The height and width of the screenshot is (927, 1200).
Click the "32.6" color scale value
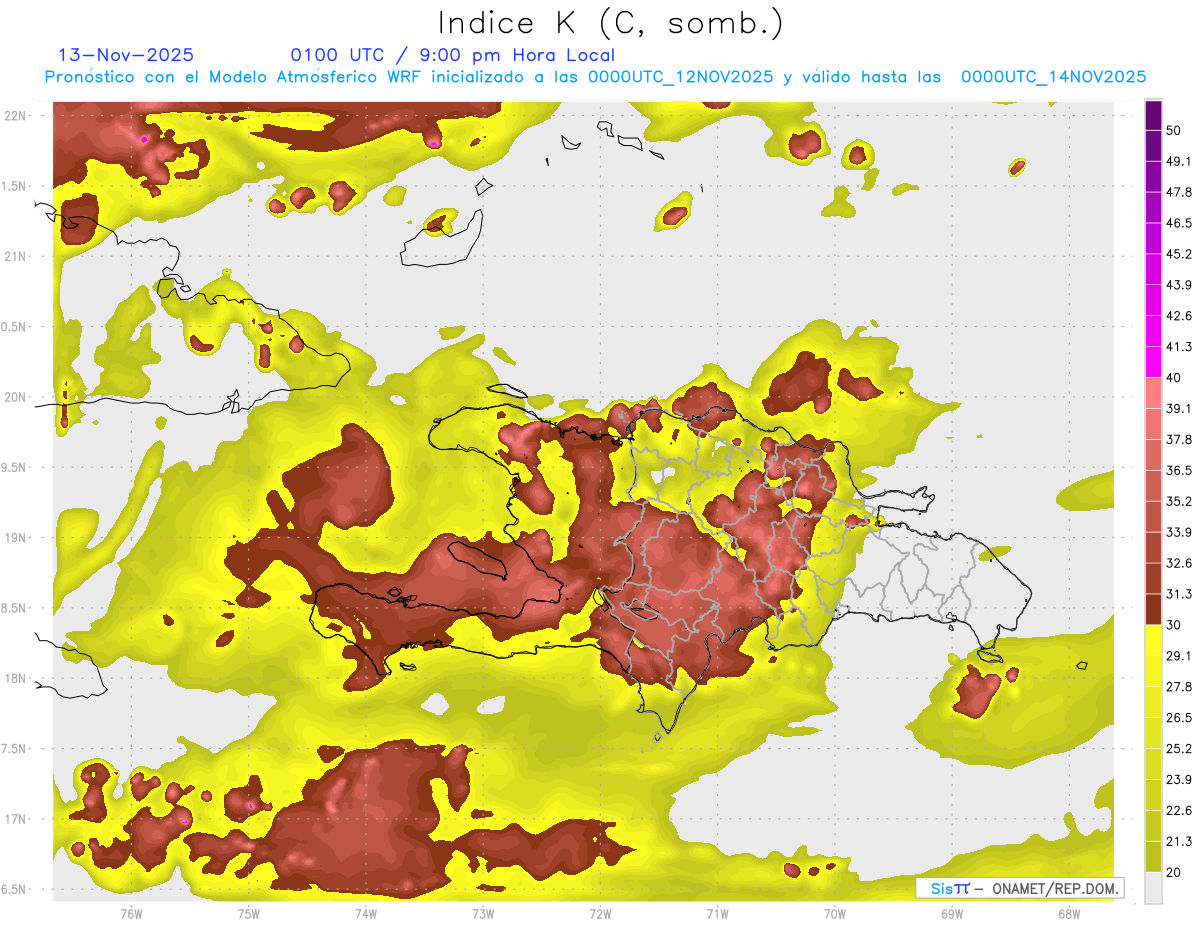tap(1178, 563)
